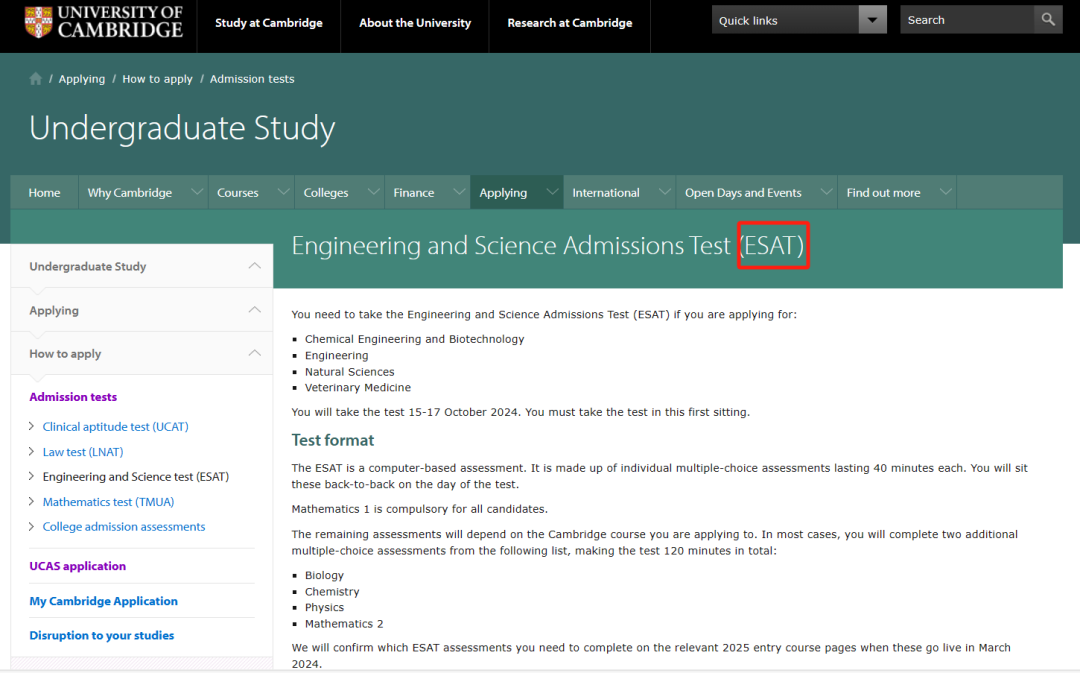The image size is (1080, 673).
Task: Click the Veterinary Medicine list item
Action: click(x=358, y=388)
